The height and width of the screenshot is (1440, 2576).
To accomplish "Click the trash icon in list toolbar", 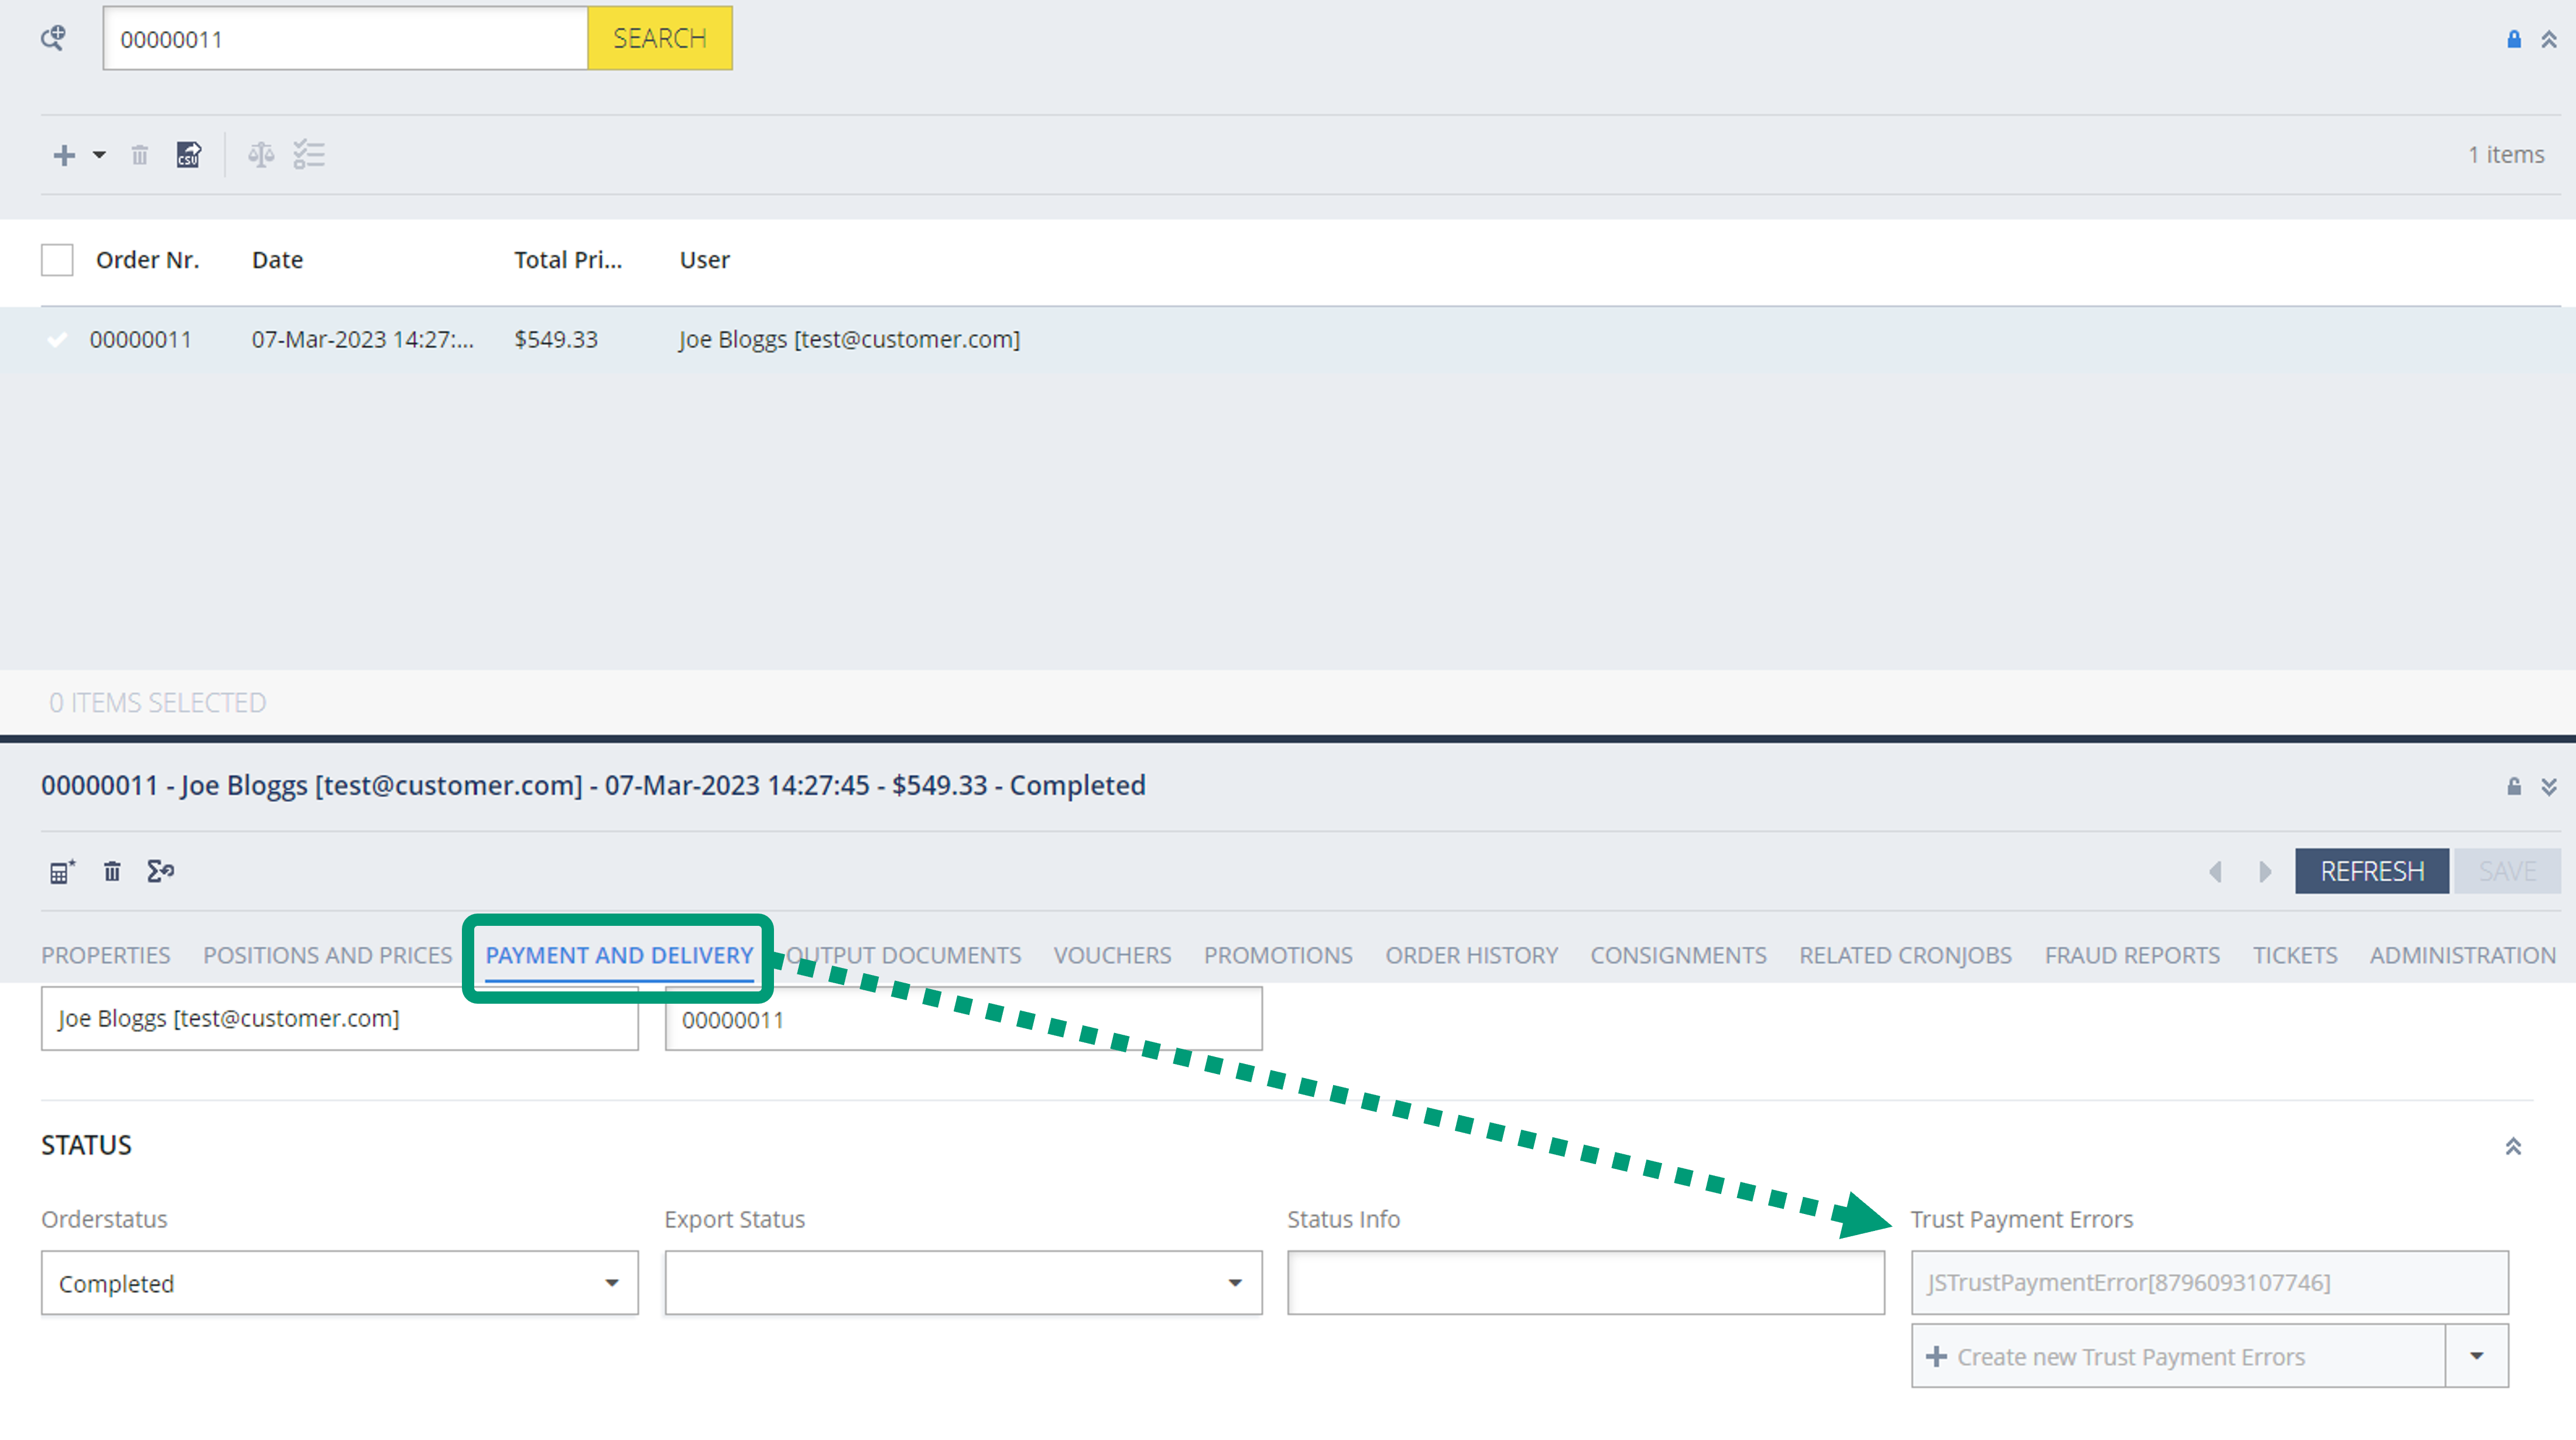I will click(x=139, y=155).
